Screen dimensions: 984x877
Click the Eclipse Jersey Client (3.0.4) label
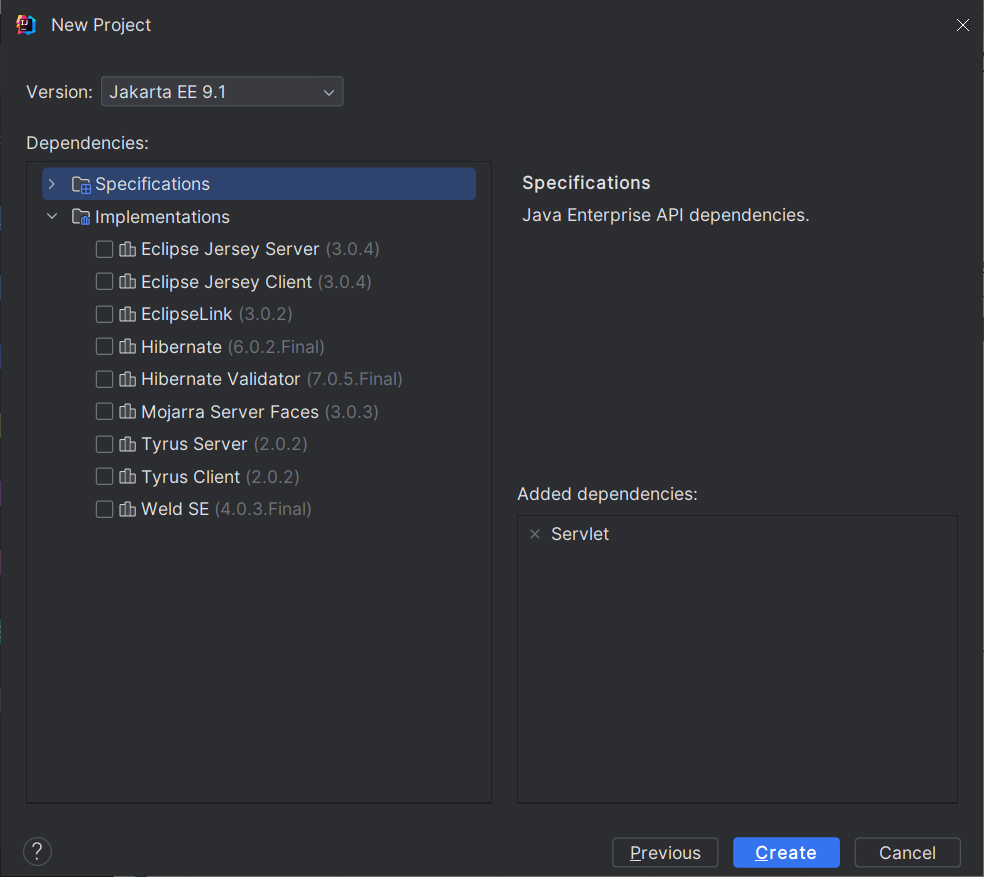[x=256, y=282]
